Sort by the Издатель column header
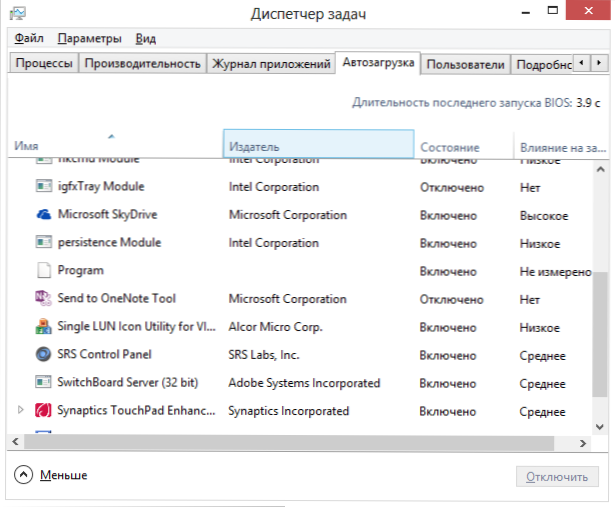This screenshot has height=507, width=615. (x=318, y=144)
